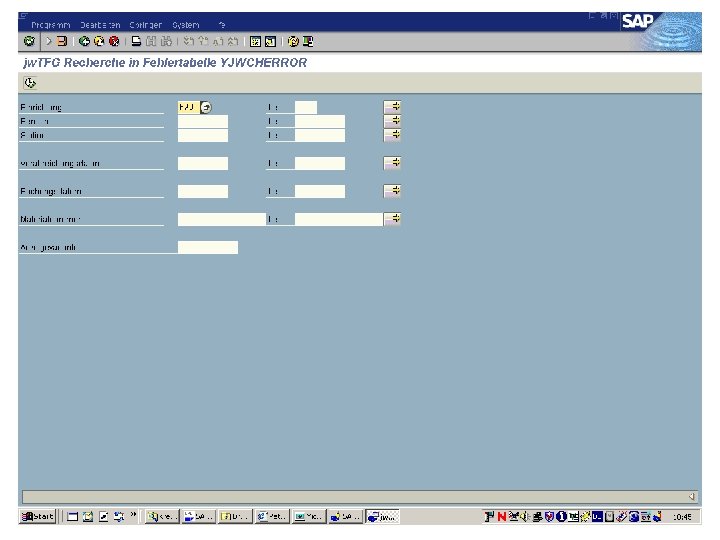Open the System menu
Image resolution: width=720 pixels, height=540 pixels.
186,25
